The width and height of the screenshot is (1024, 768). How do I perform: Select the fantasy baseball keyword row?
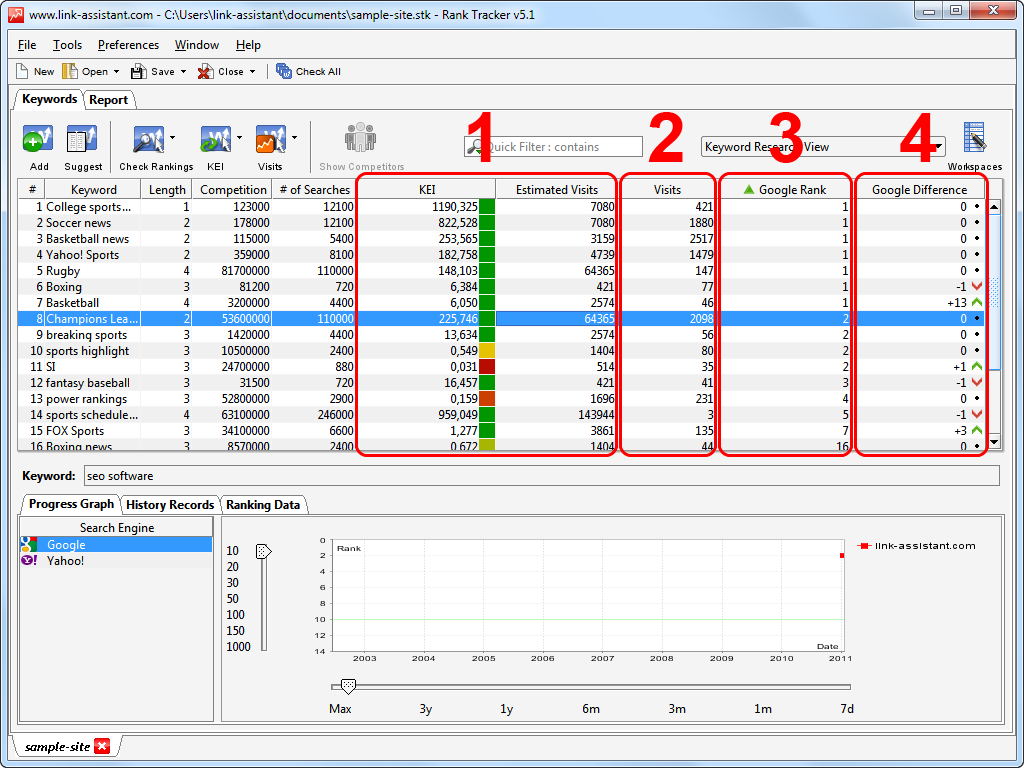[502, 383]
